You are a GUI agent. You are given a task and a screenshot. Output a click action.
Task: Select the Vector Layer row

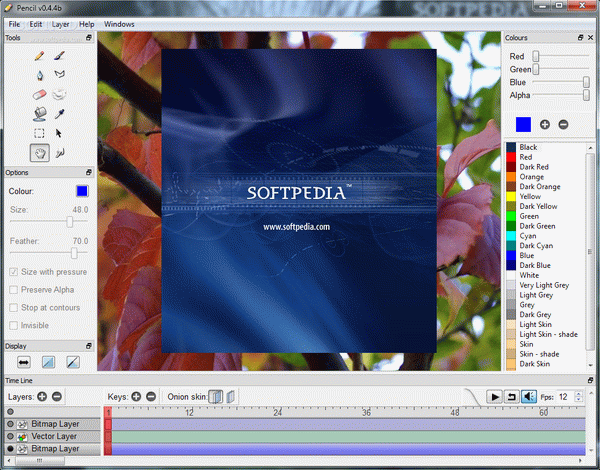click(52, 436)
